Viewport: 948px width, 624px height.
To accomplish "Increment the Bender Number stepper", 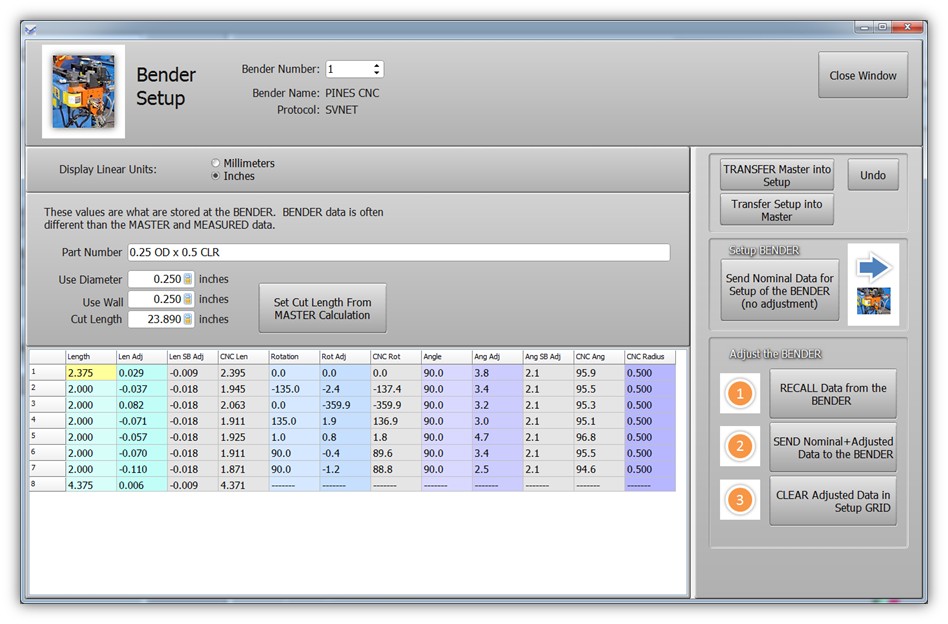I will (x=377, y=66).
